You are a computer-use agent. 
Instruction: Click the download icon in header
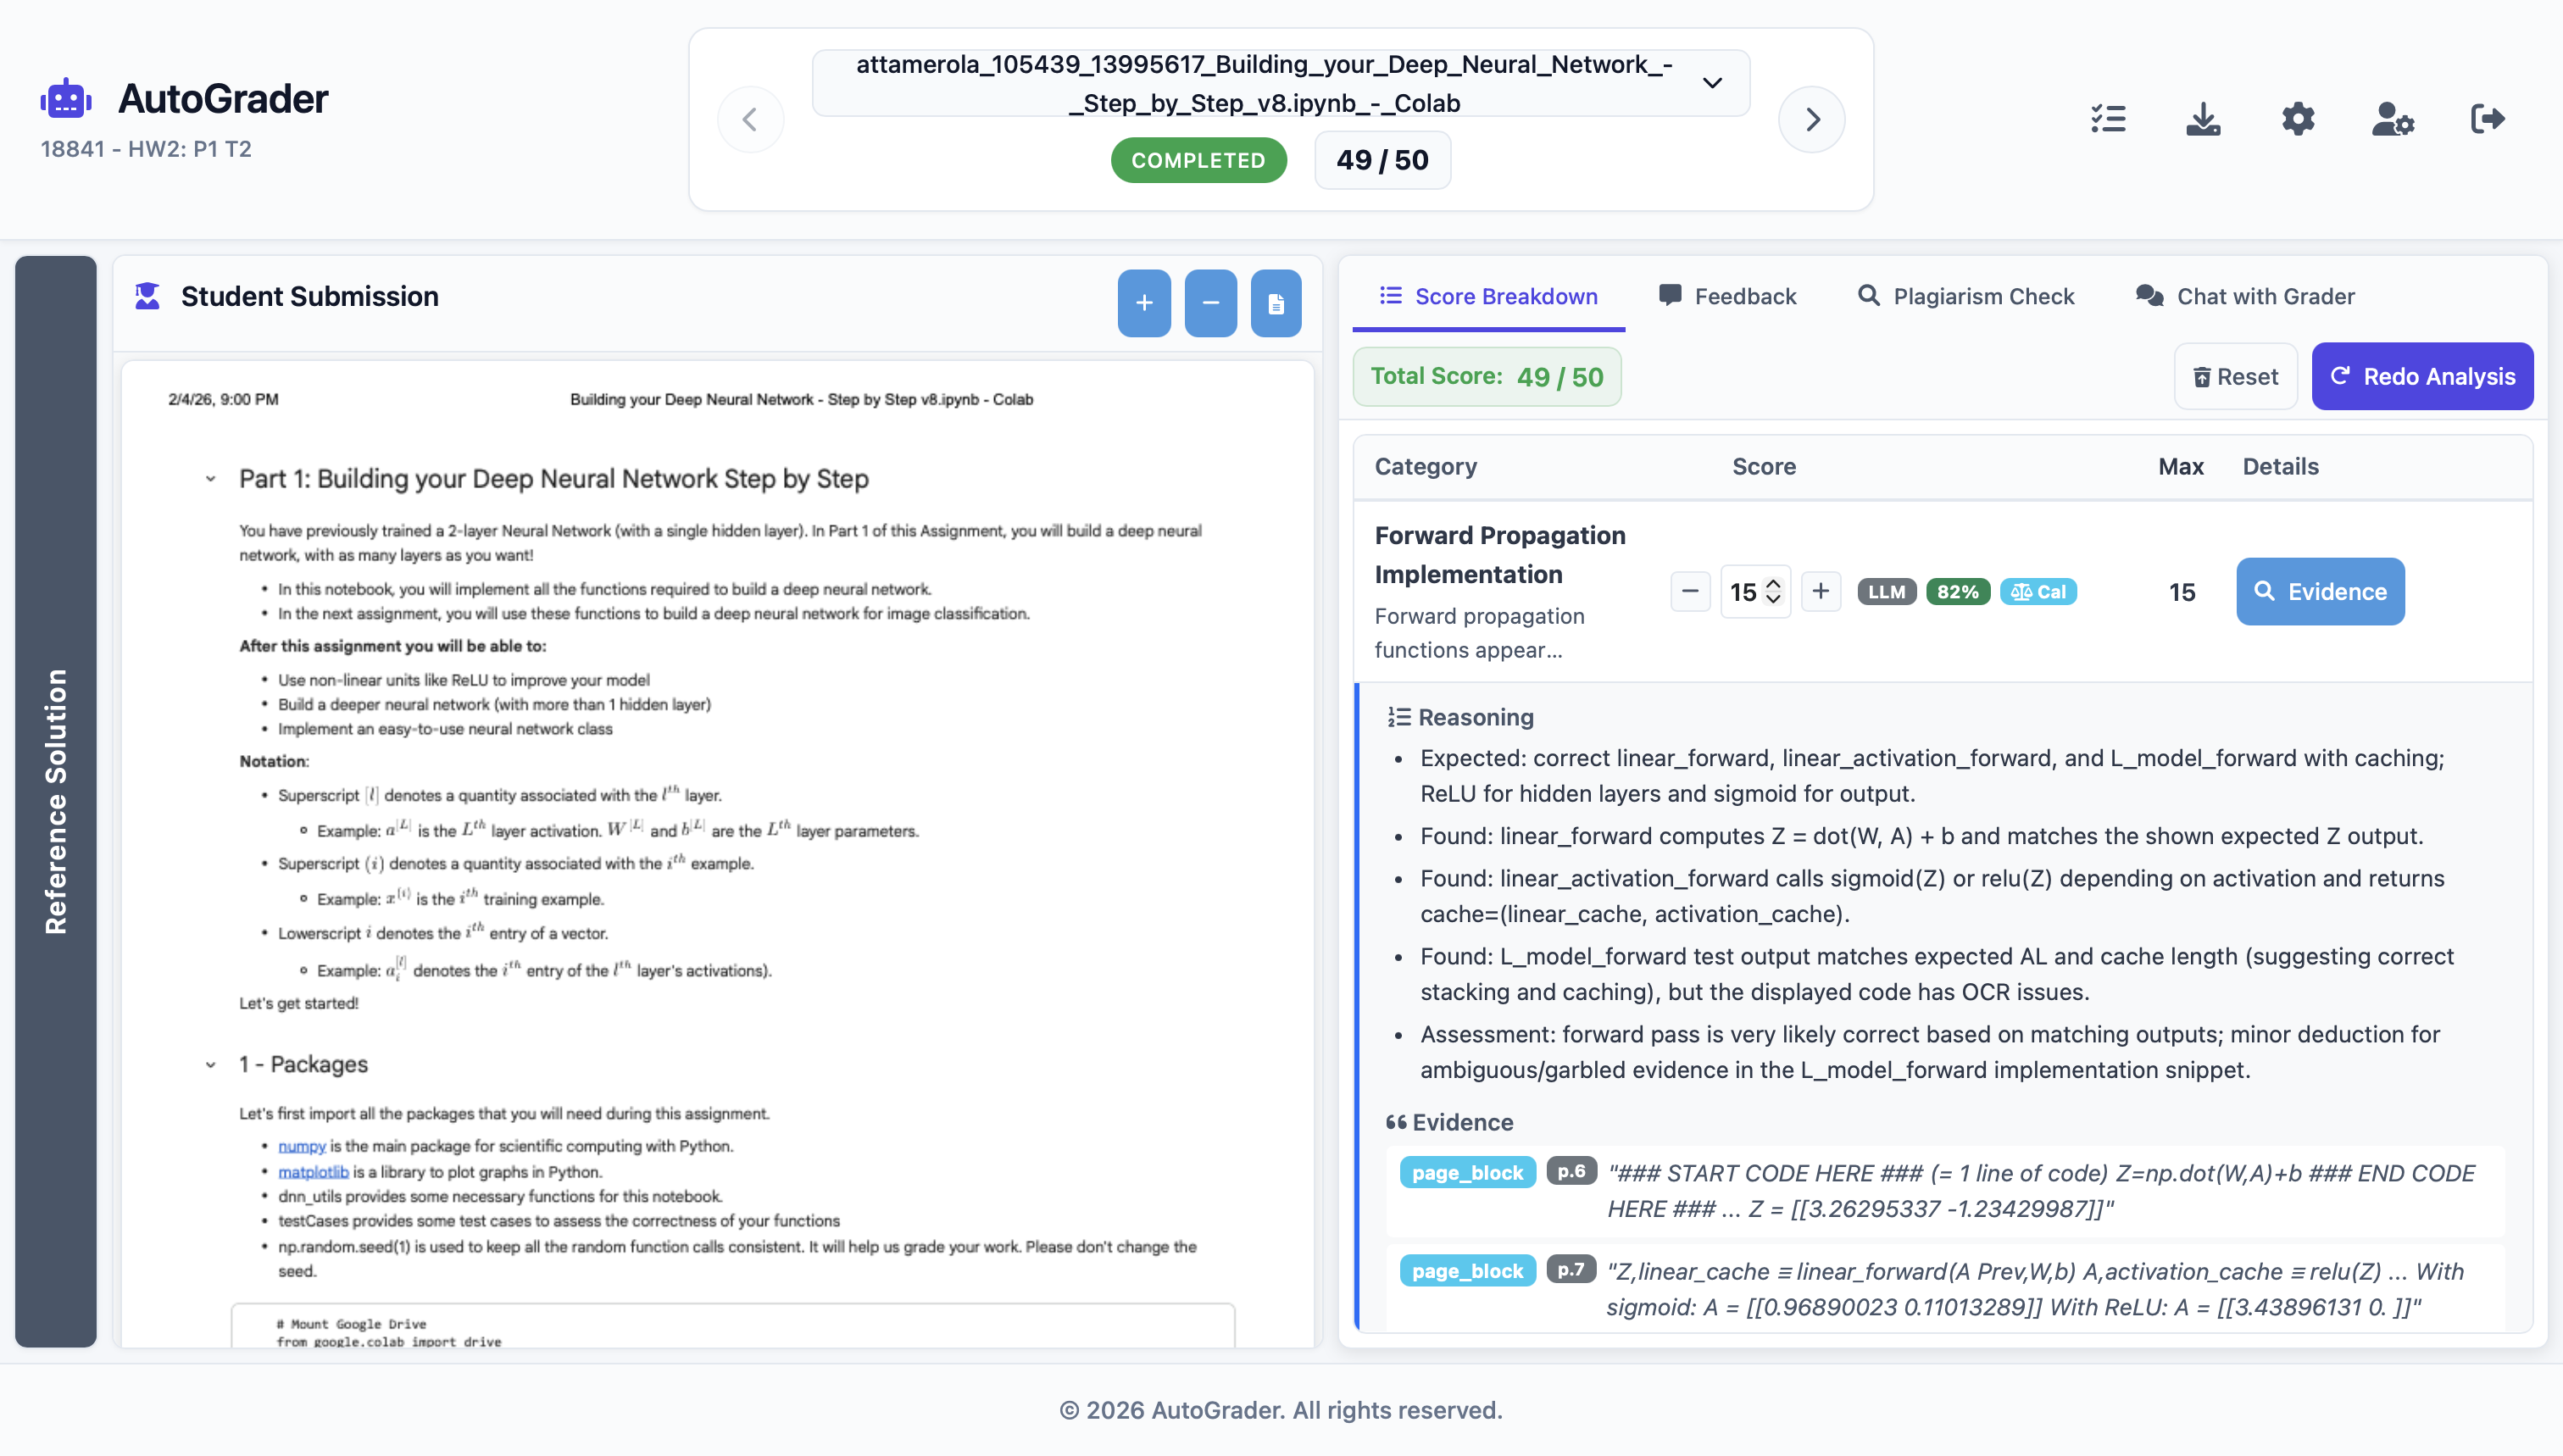tap(2203, 119)
